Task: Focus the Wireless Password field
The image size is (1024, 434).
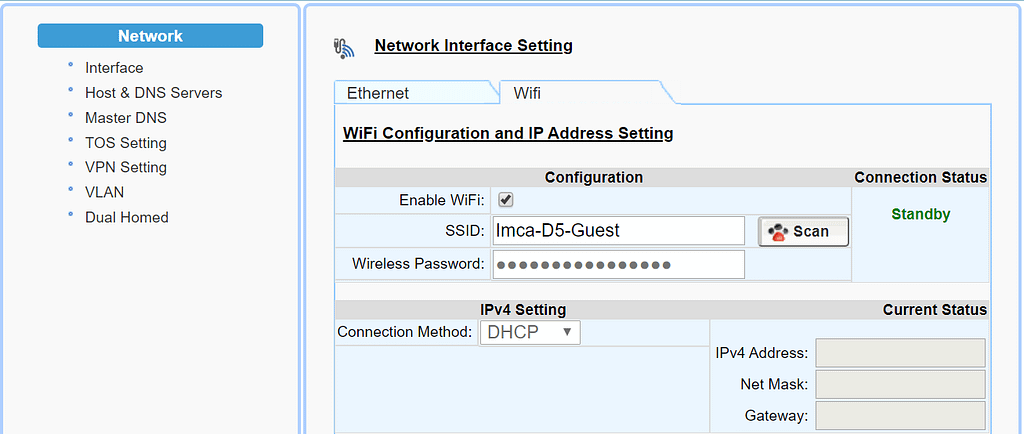Action: click(x=618, y=265)
